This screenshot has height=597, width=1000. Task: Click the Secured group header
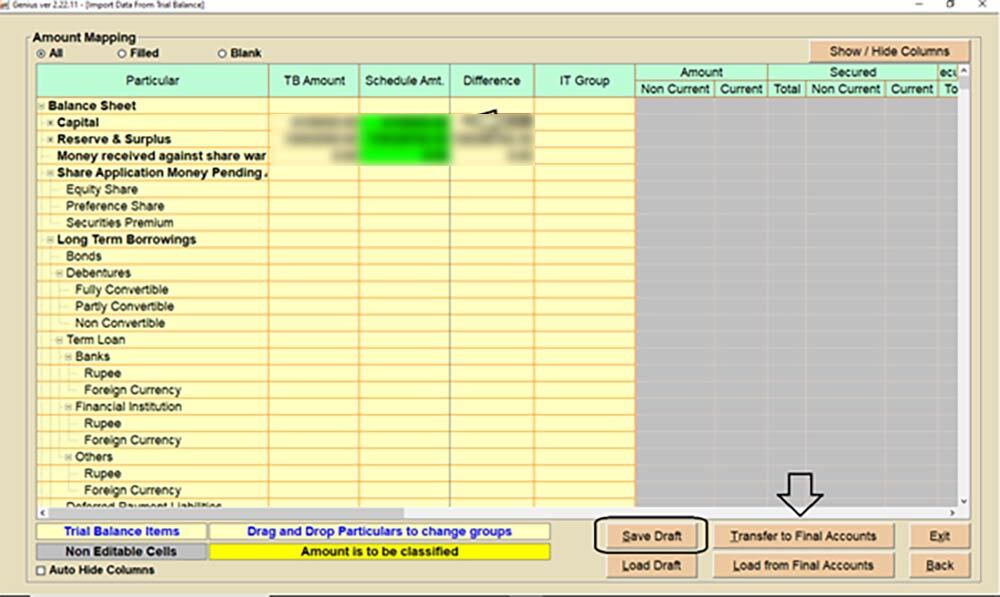point(853,72)
